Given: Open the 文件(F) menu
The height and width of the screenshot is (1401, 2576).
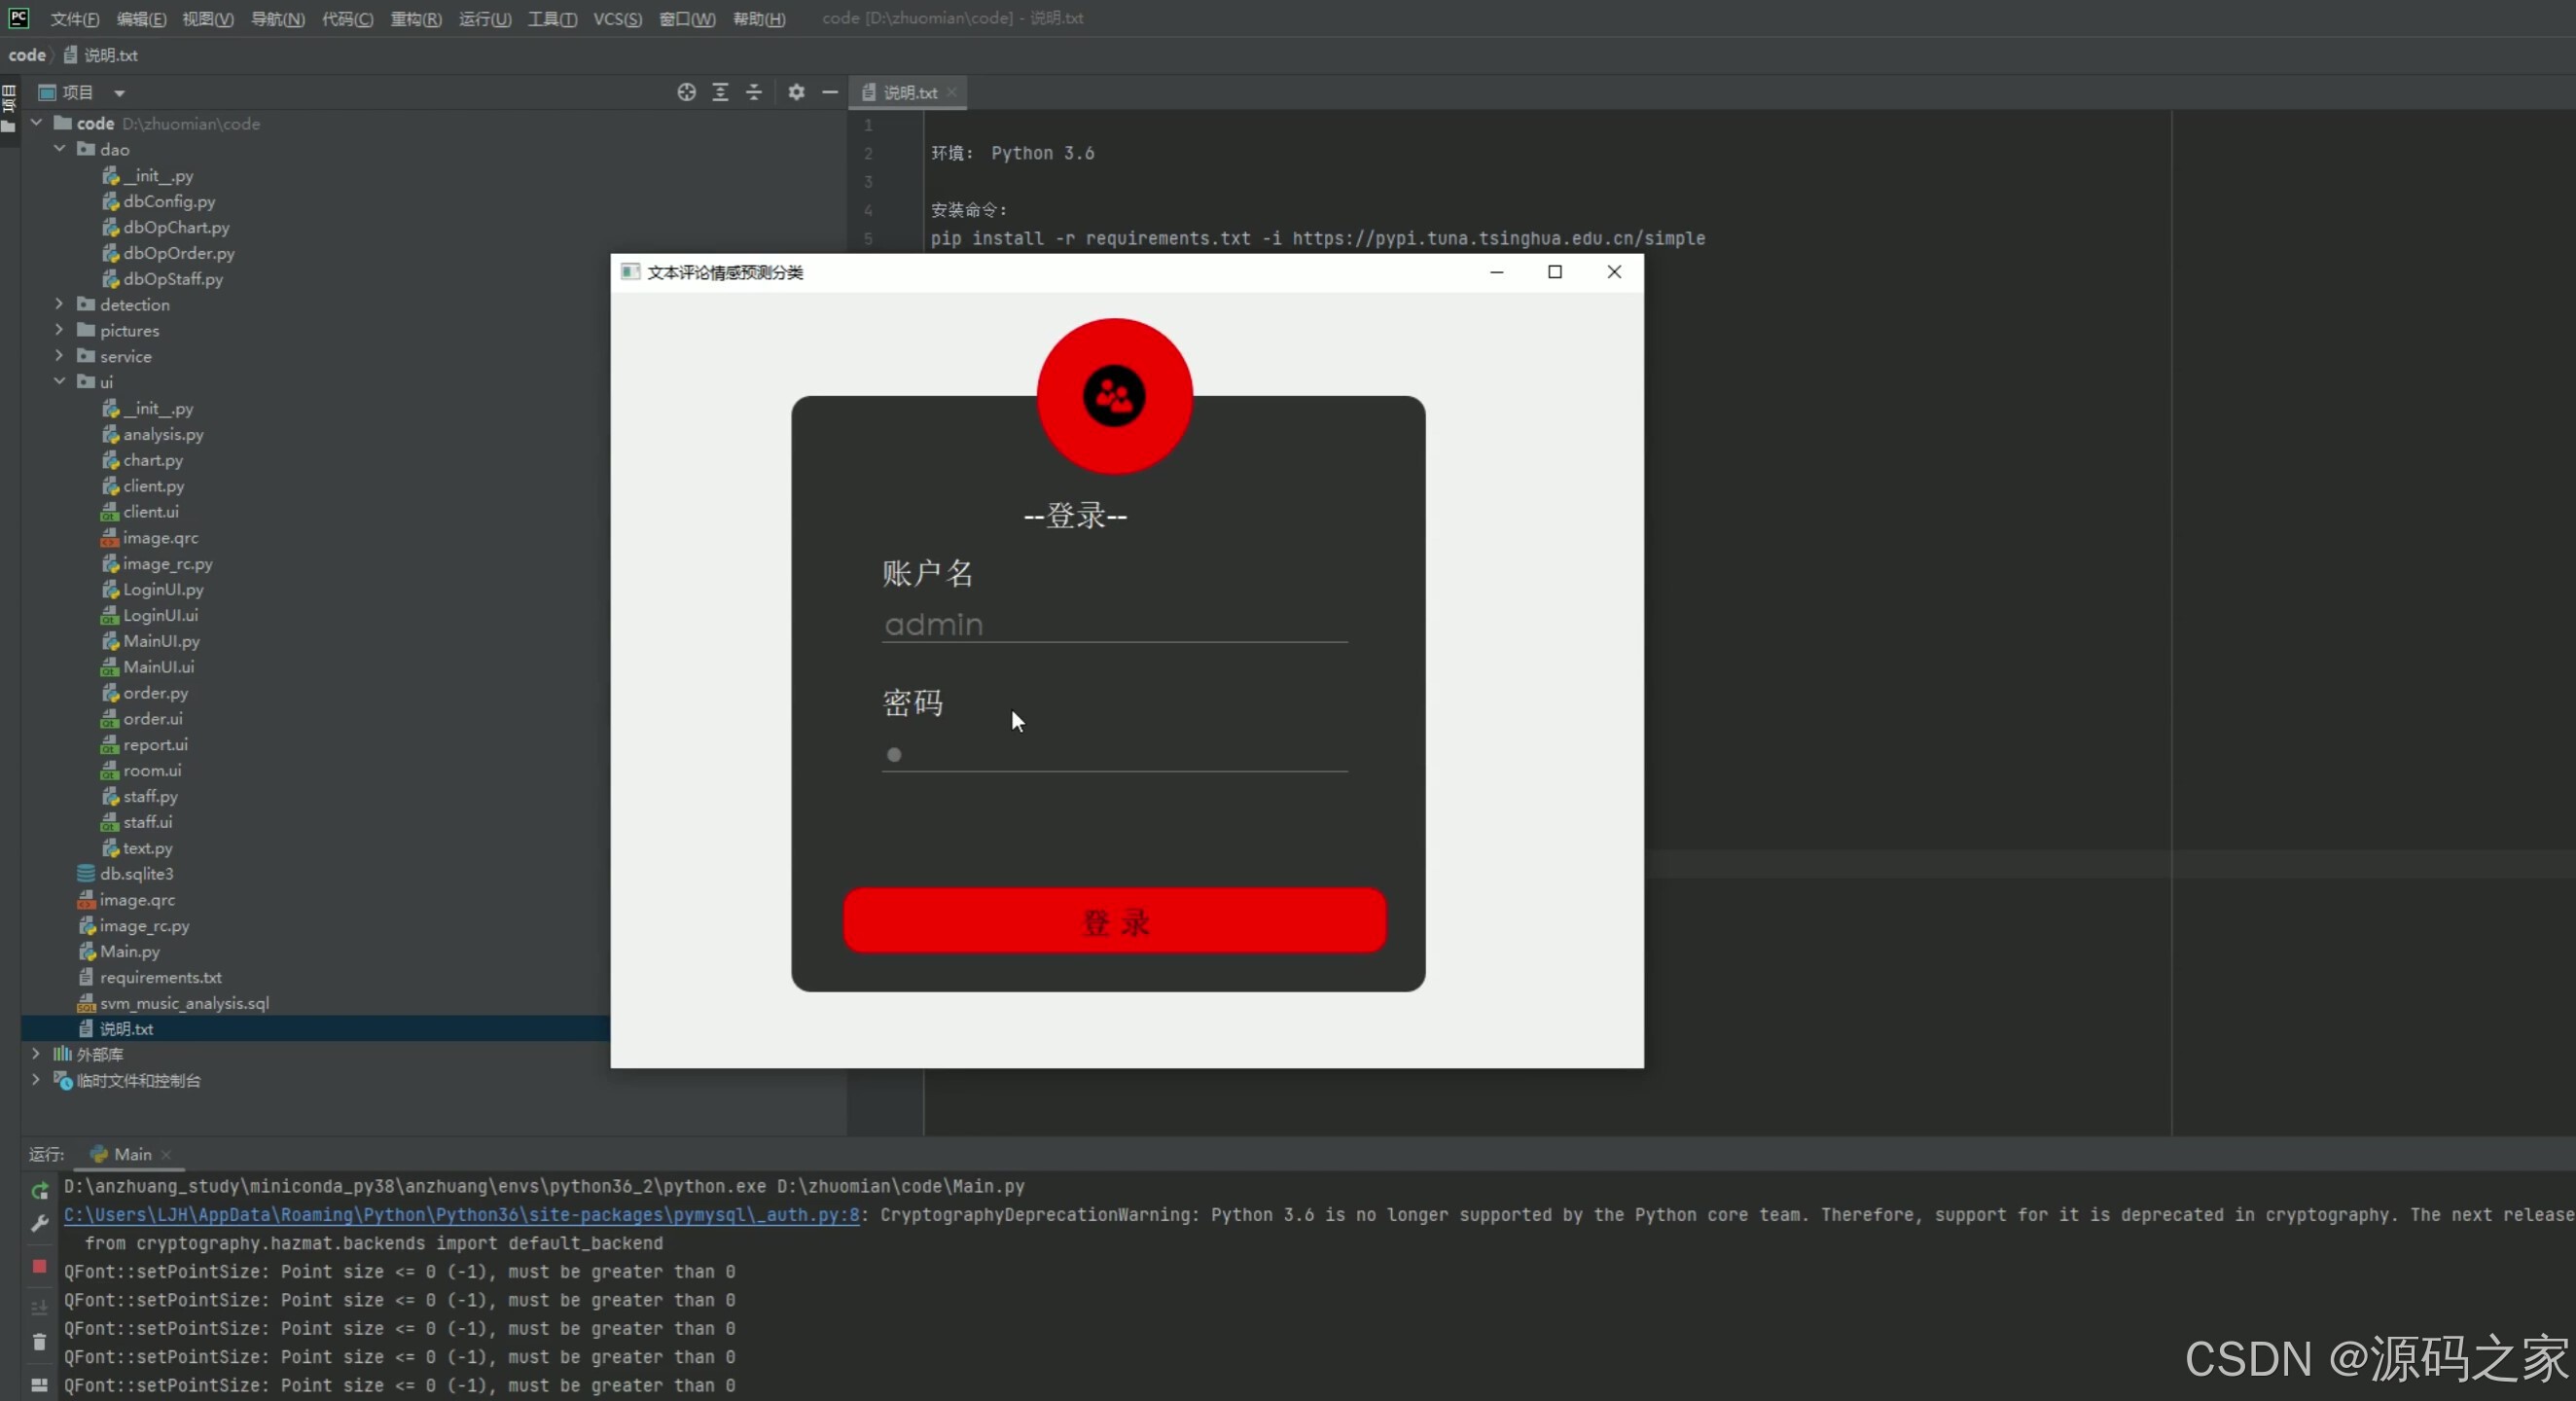Looking at the screenshot, I should point(75,18).
